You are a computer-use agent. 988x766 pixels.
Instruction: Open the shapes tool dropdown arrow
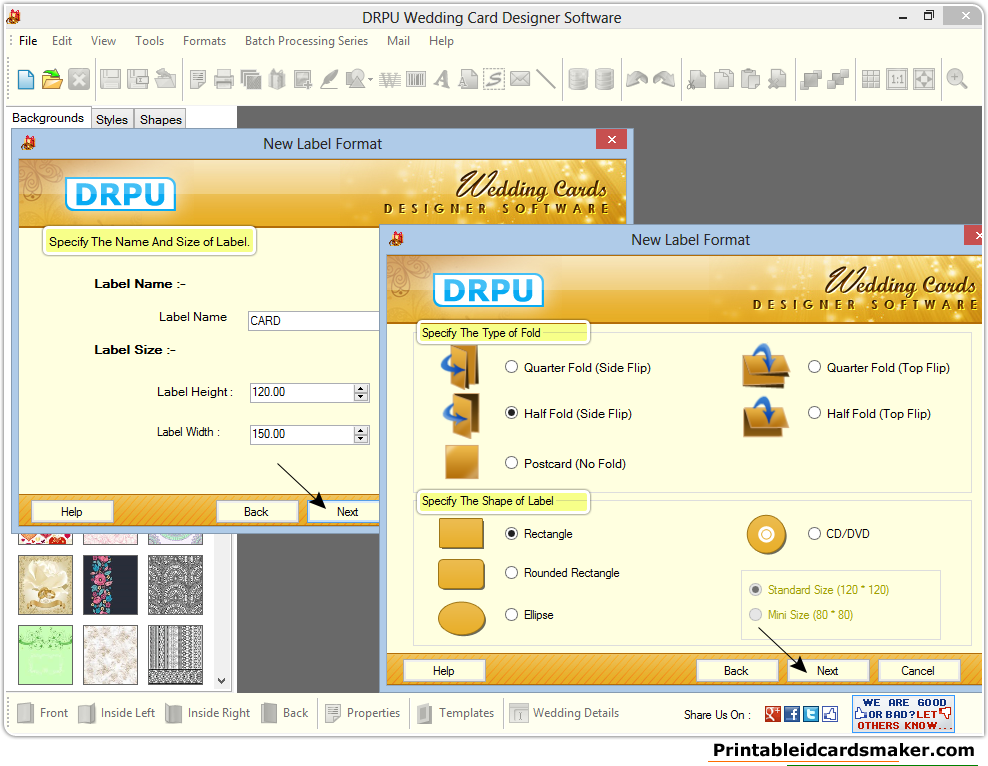click(370, 80)
